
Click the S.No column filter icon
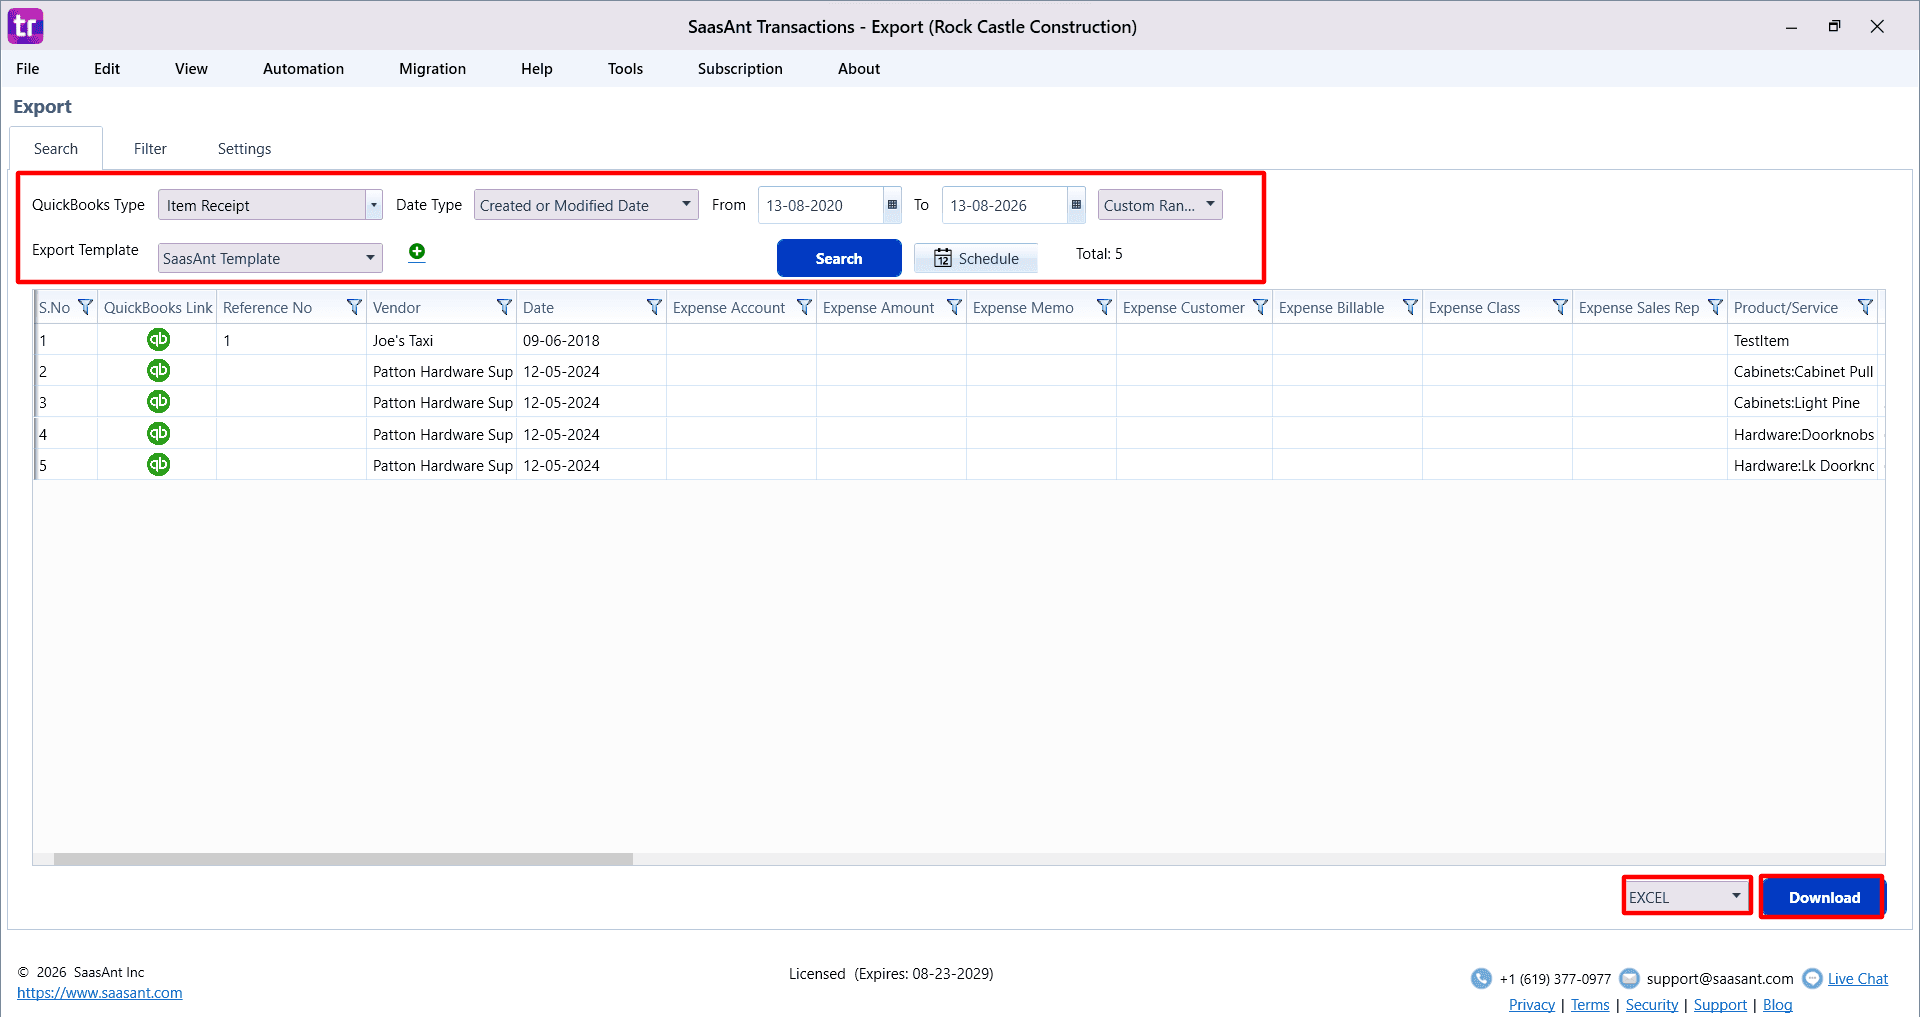point(85,307)
